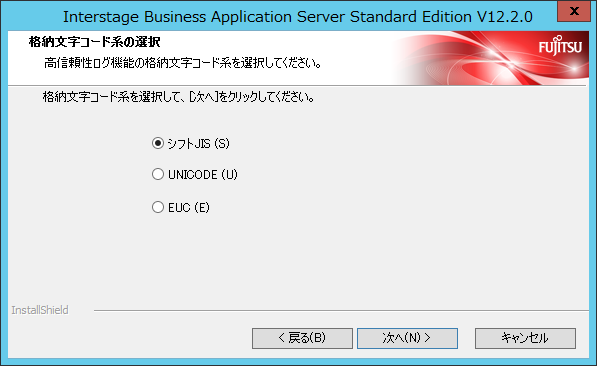Go back with the < 戻る(B) button
The image size is (597, 366).
pos(302,338)
